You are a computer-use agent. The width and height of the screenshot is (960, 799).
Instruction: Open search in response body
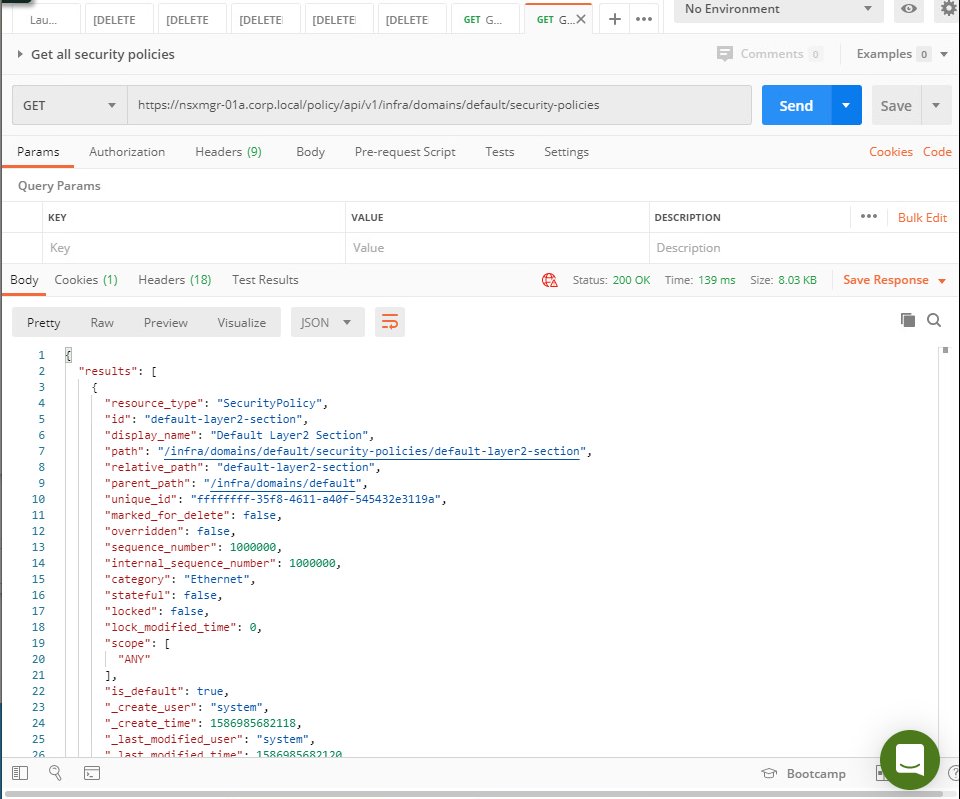point(934,320)
